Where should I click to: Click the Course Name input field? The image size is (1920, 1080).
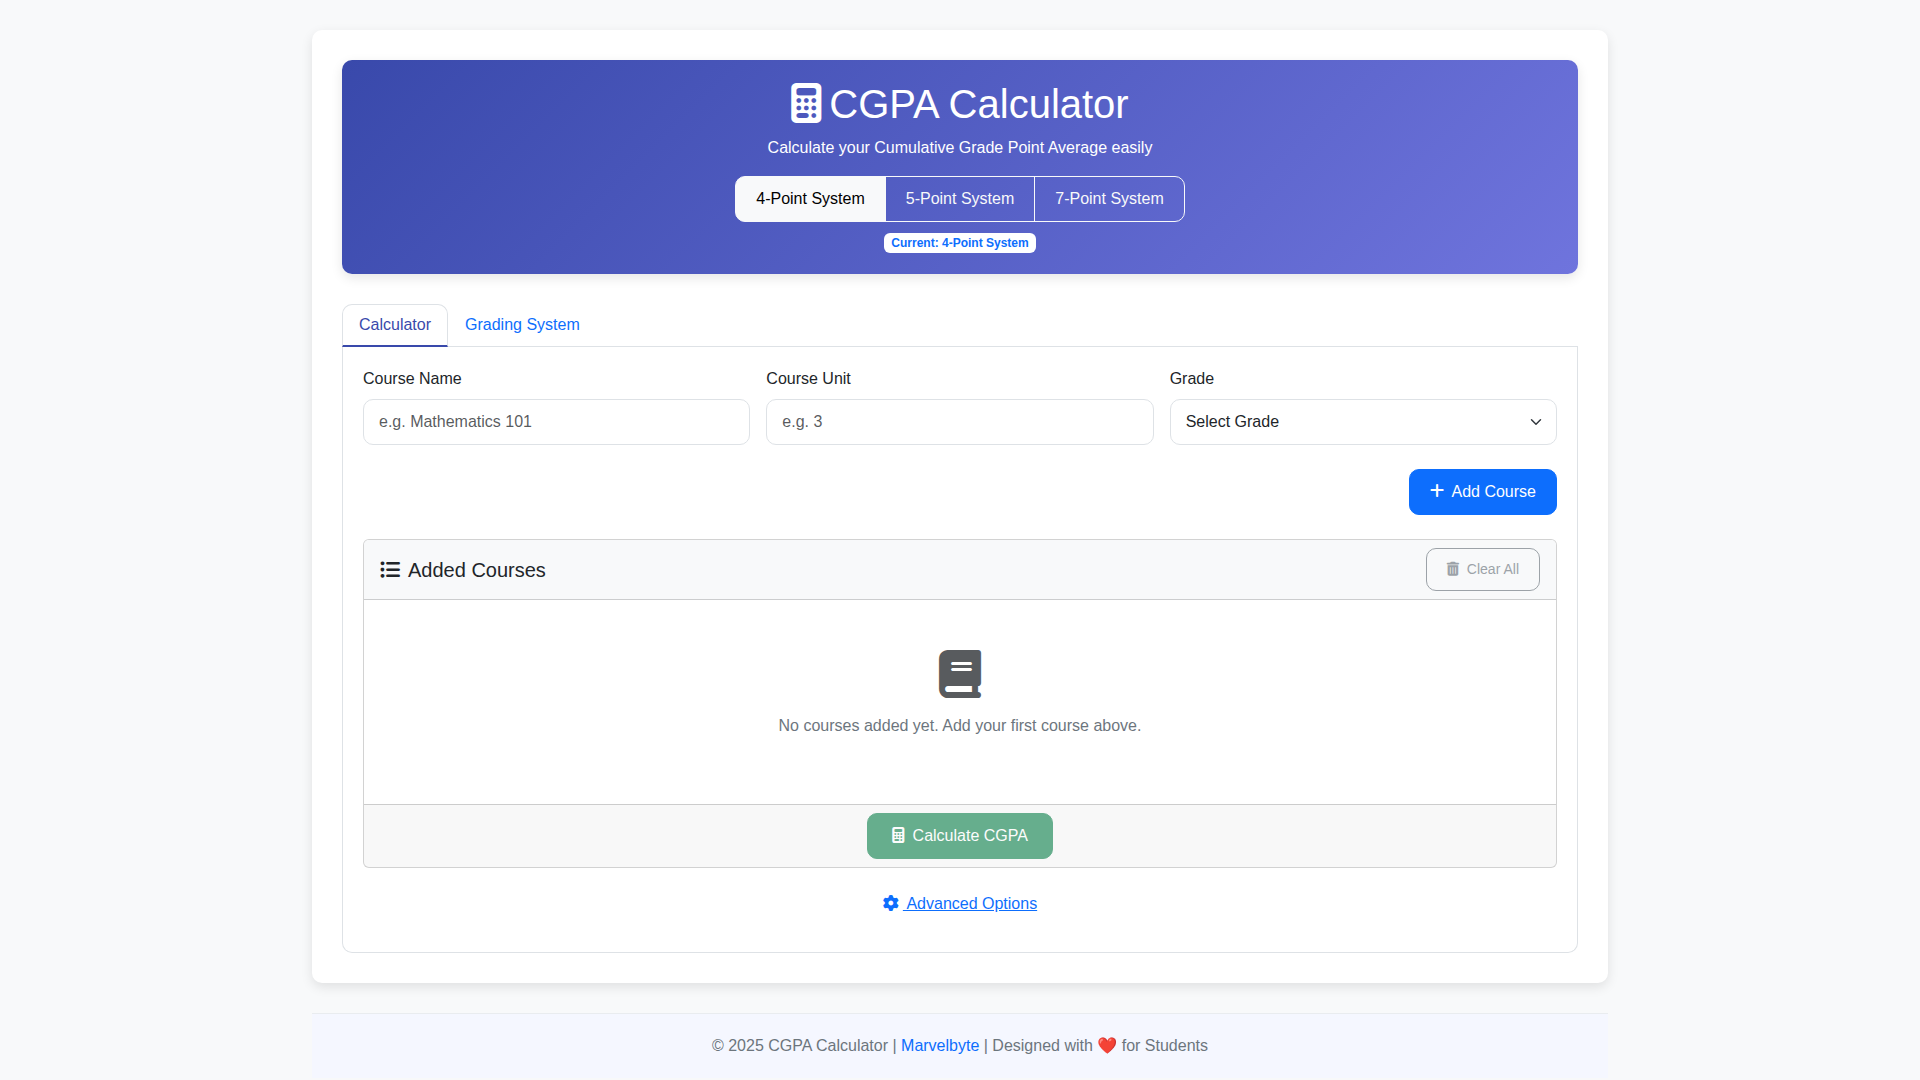click(556, 422)
